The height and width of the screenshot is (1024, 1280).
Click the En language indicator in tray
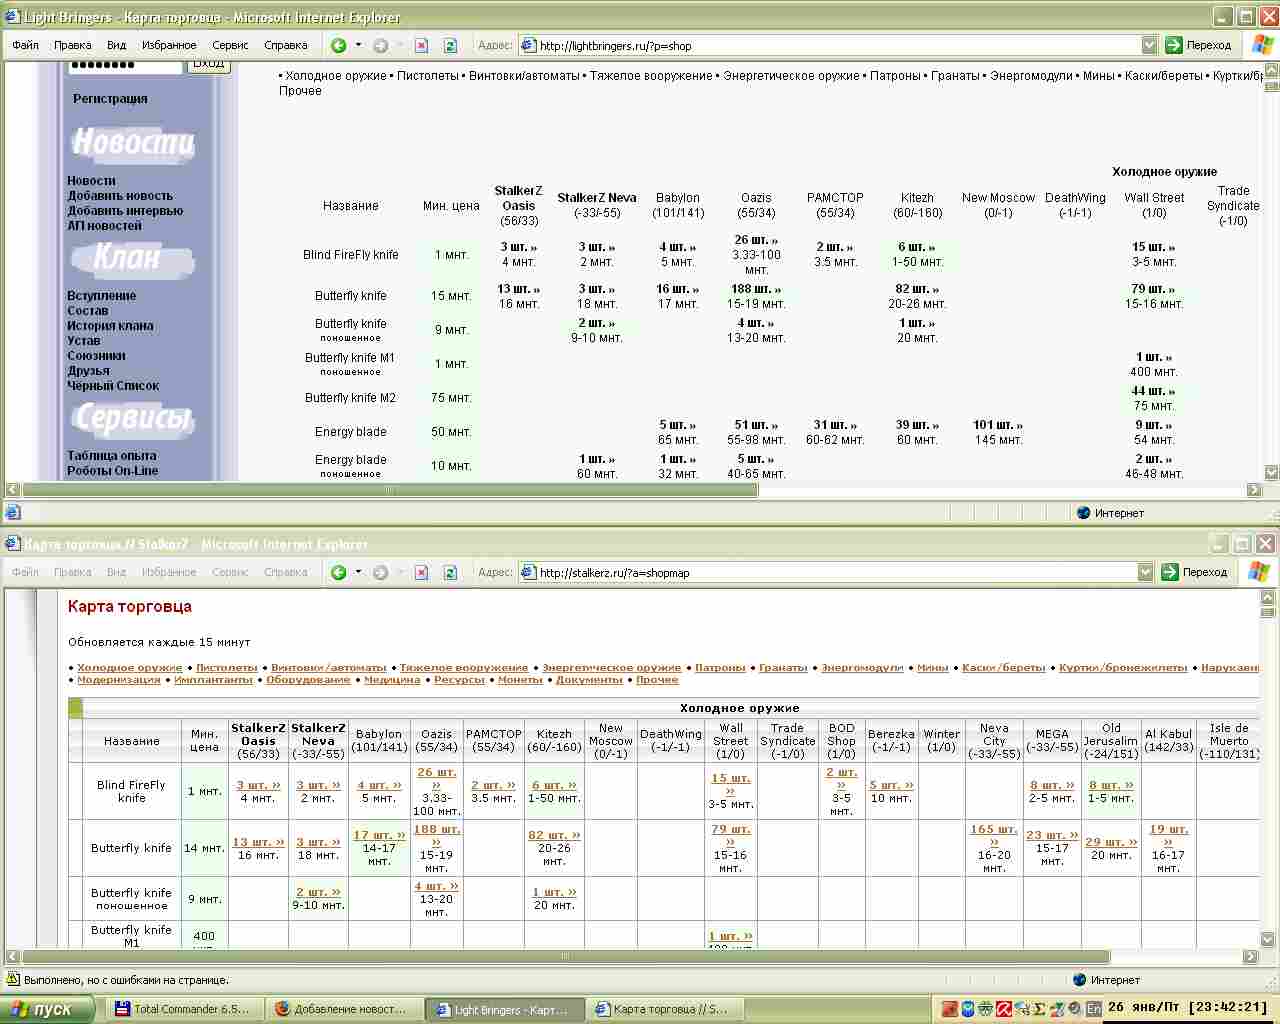pos(1093,1009)
